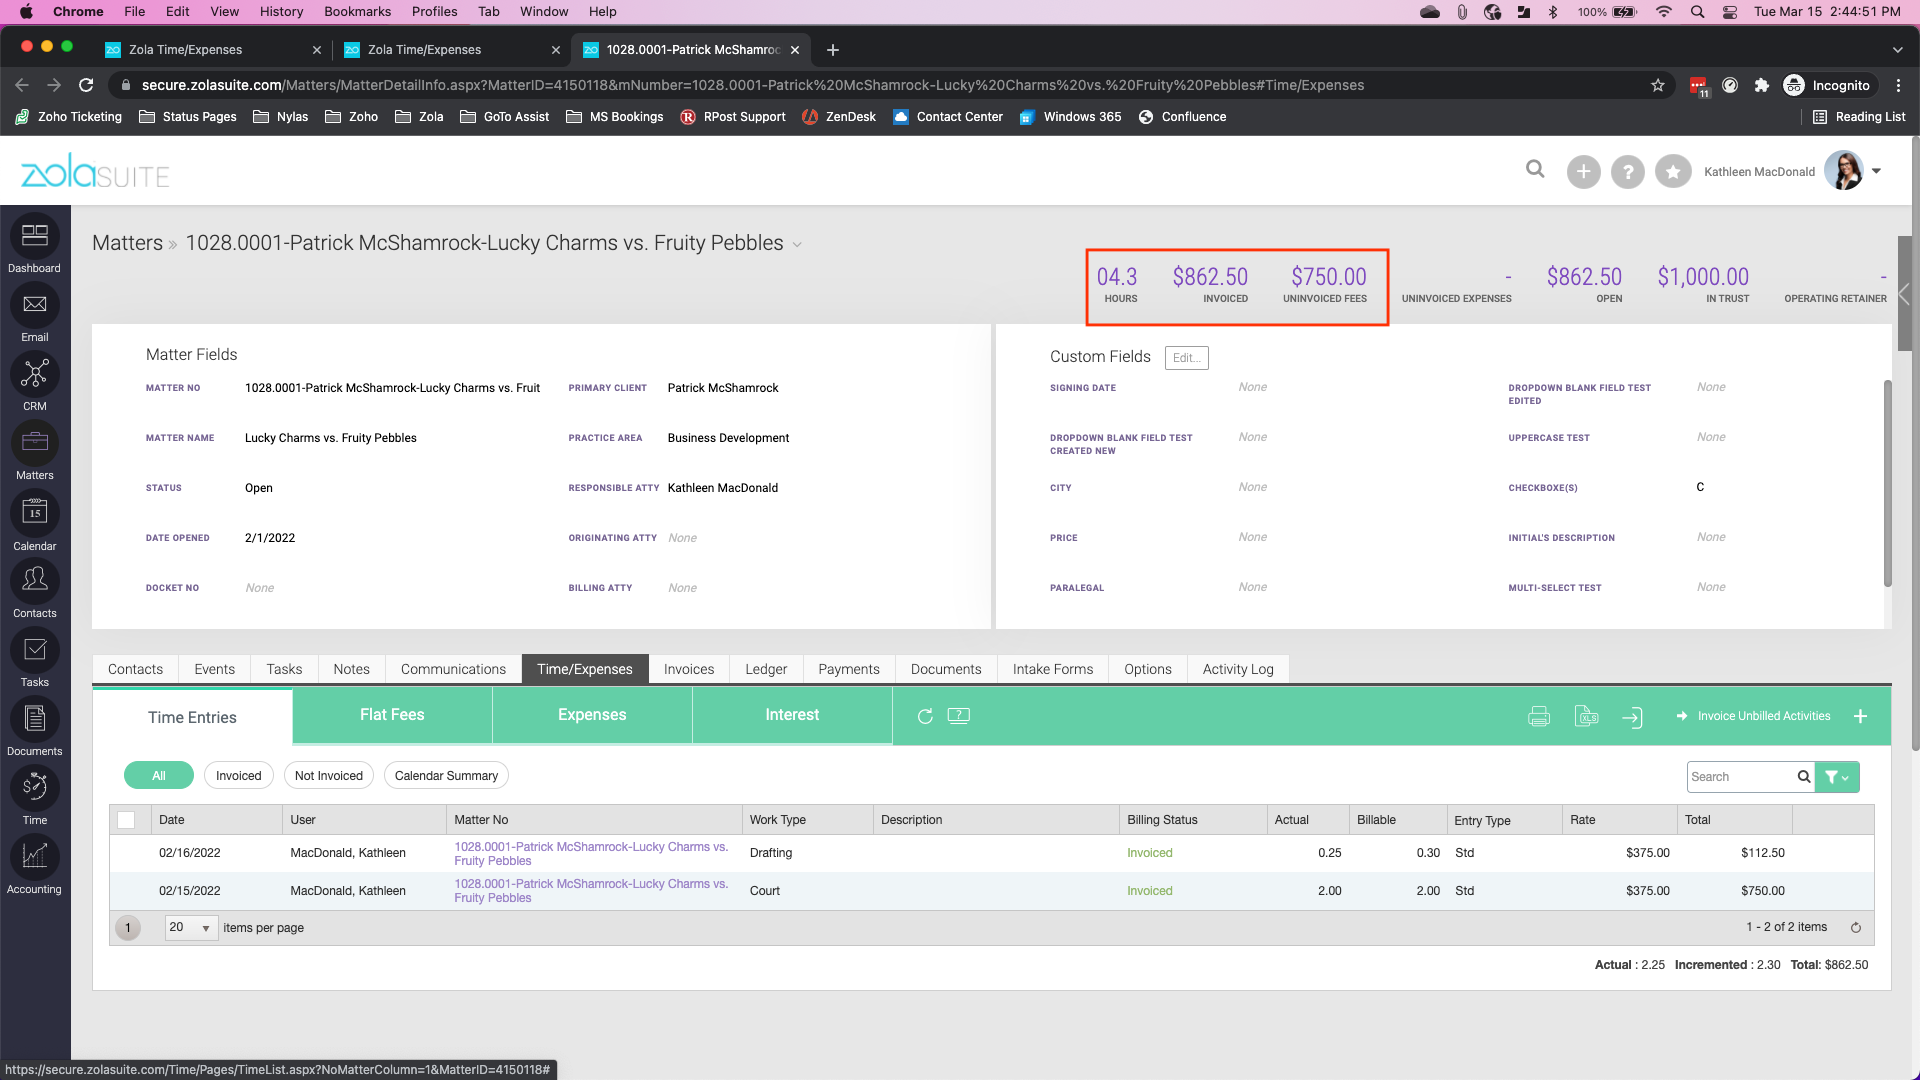
Task: Click the page vertical scrollbar
Action: click(x=1915, y=445)
